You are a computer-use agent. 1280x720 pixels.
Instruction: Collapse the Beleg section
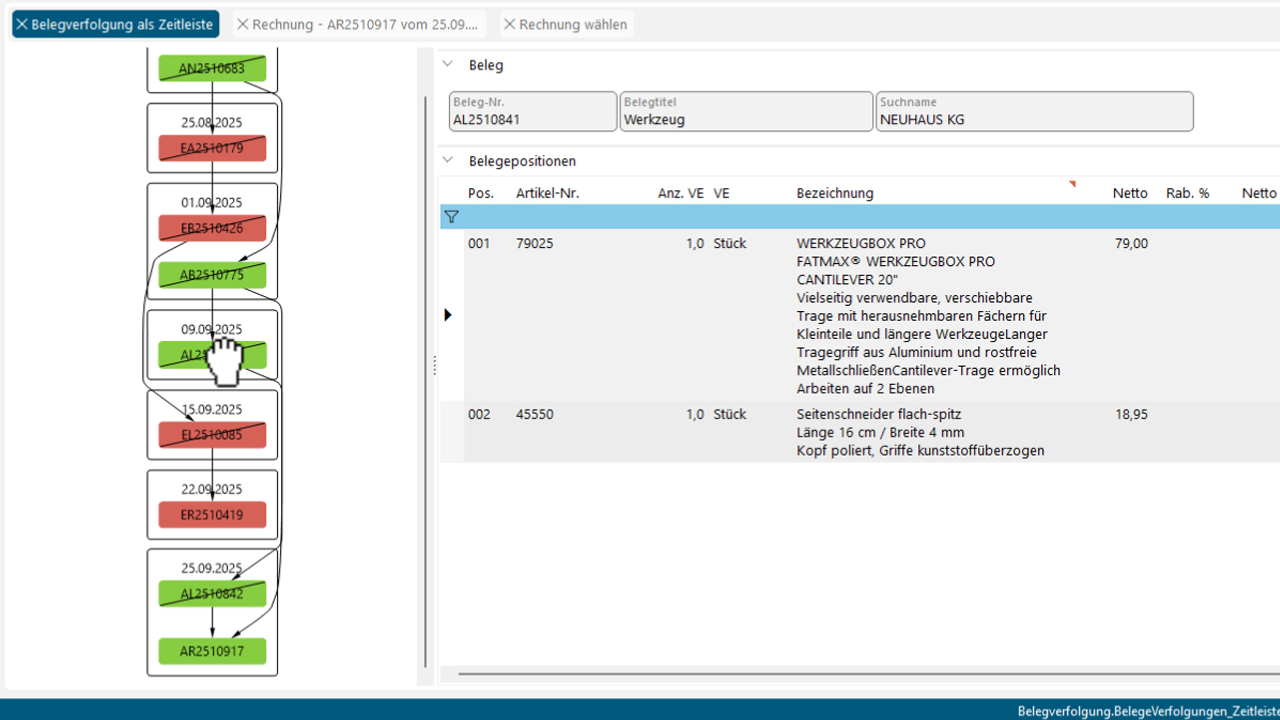[x=448, y=65]
